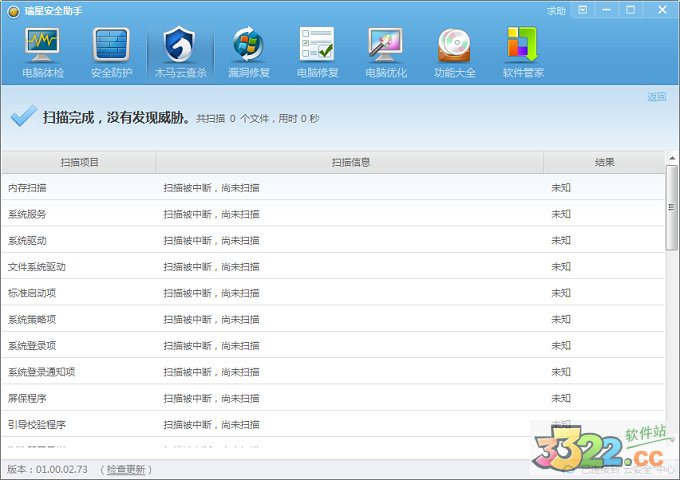Open the title bar dropdown menu button

pyautogui.click(x=583, y=10)
